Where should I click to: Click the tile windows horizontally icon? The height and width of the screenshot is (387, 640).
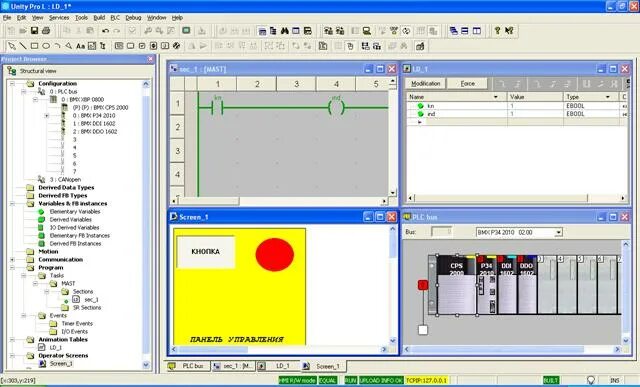coord(465,31)
